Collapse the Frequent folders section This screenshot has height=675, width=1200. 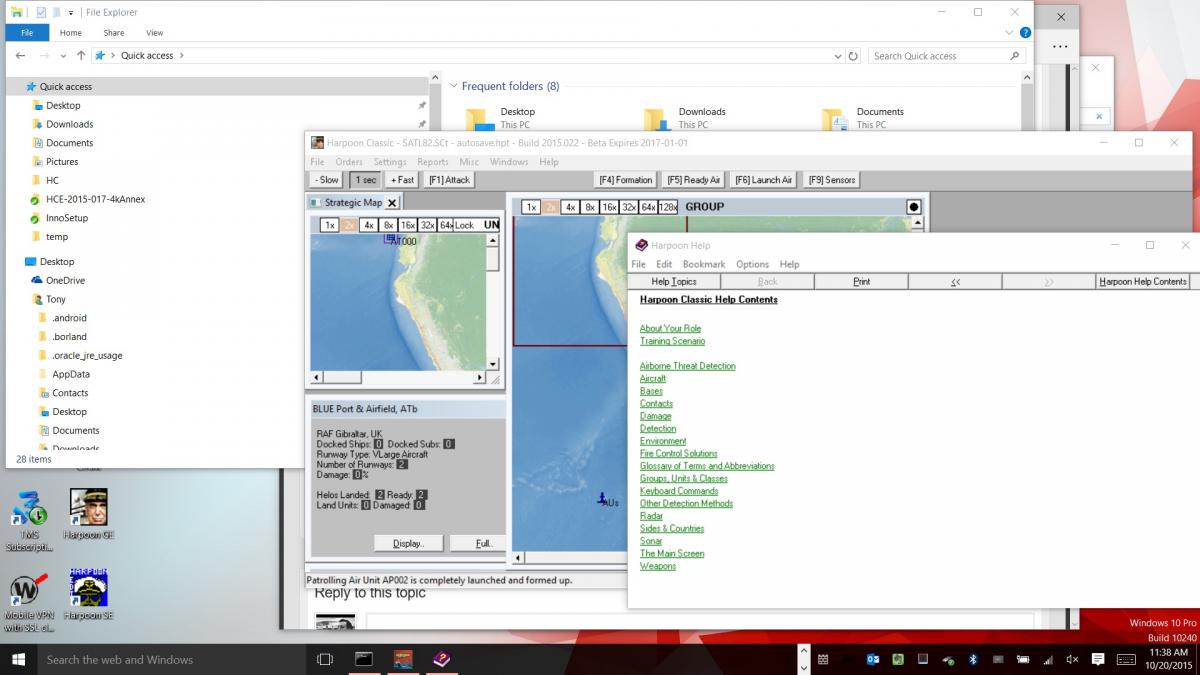pos(452,87)
